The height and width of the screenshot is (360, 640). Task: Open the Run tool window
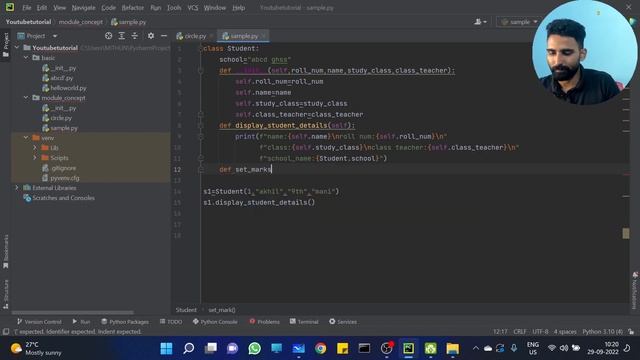tap(81, 322)
